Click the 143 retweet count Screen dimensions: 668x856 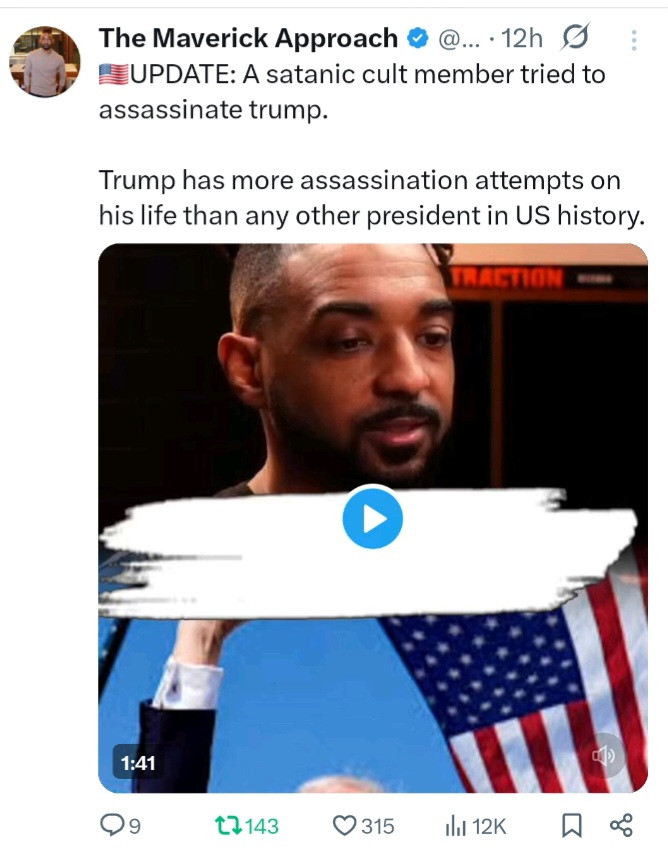point(262,826)
